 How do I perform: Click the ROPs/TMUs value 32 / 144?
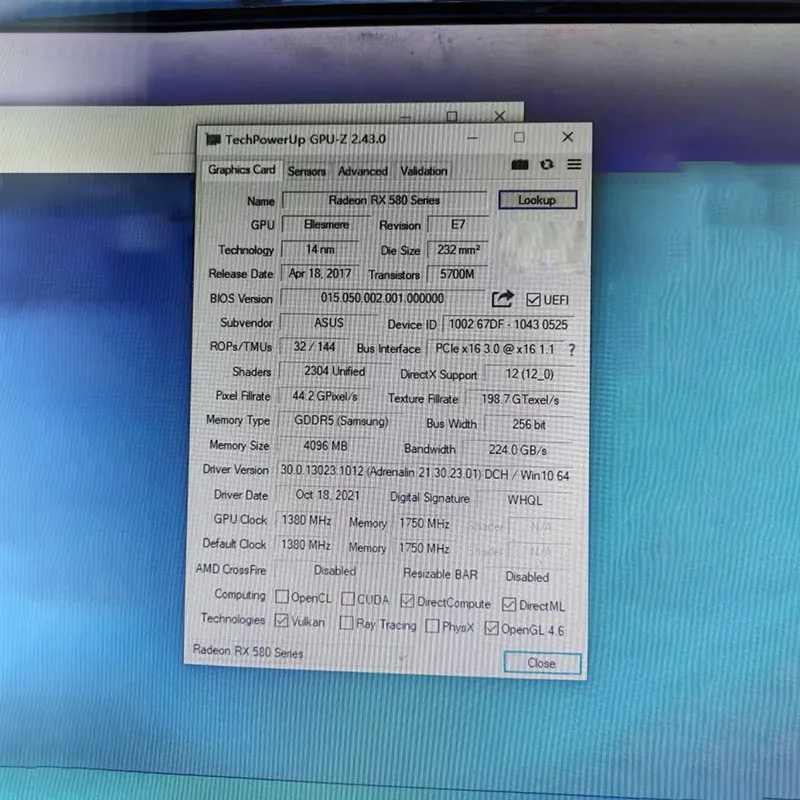pos(314,347)
